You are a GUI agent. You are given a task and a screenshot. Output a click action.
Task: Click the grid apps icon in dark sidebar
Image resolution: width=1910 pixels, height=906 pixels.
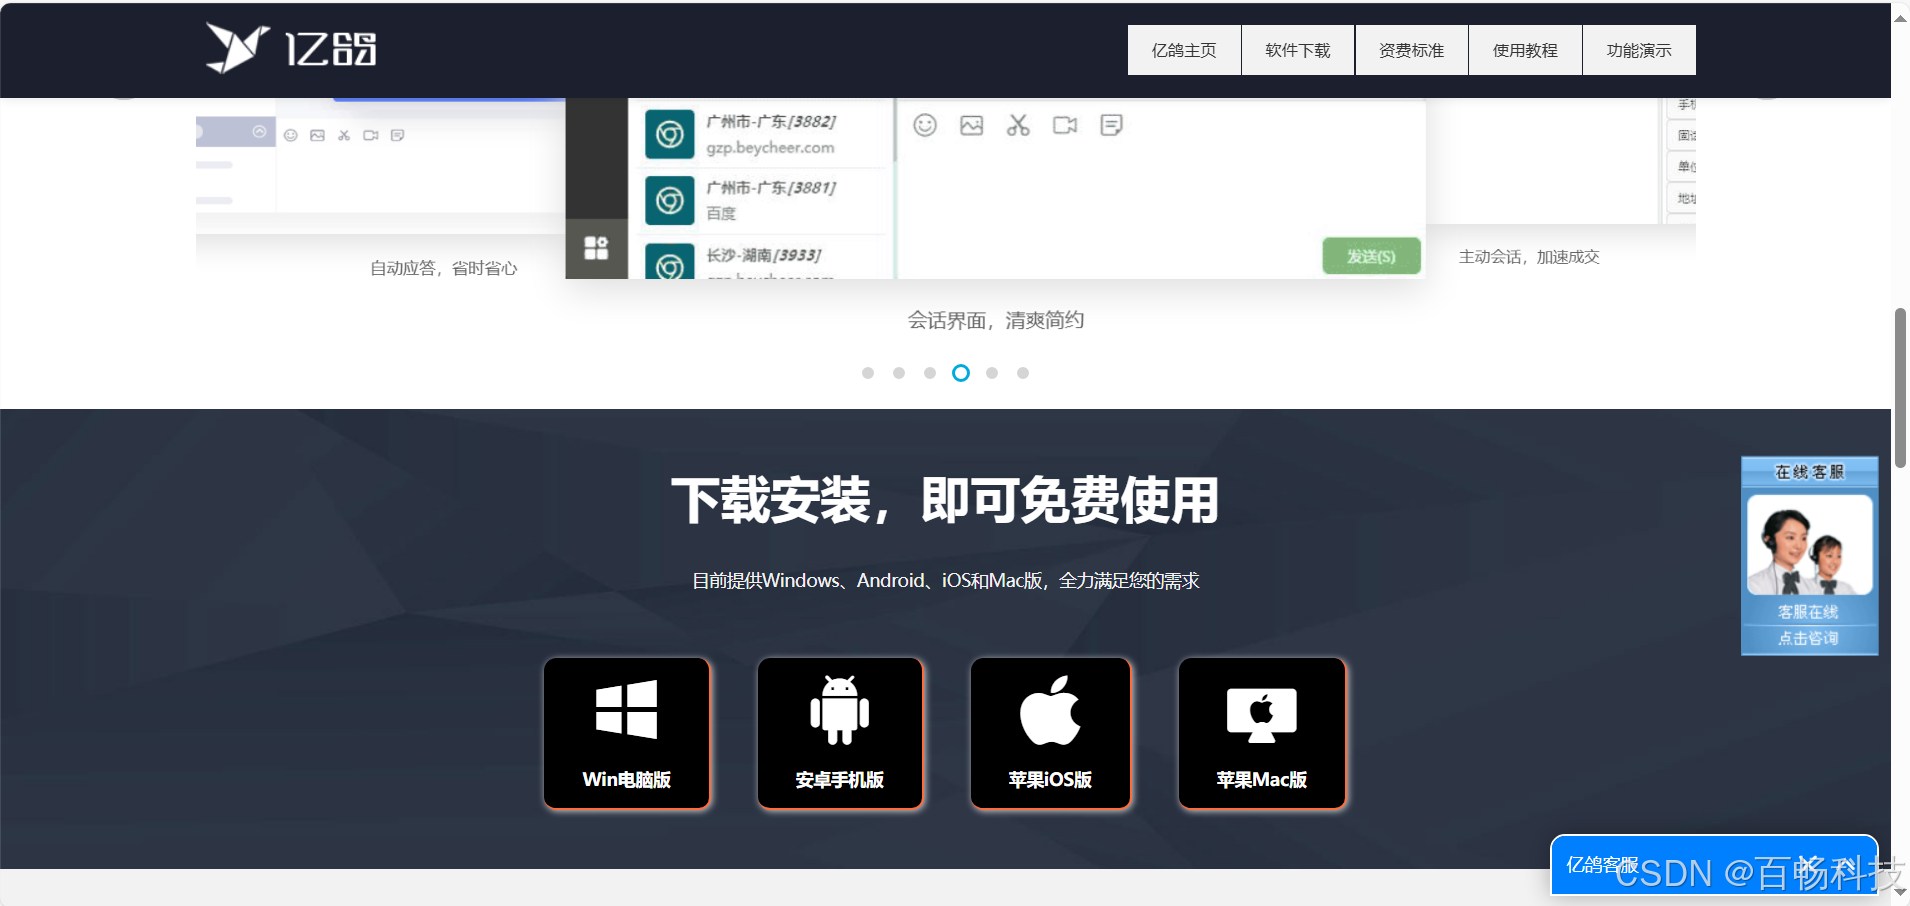596,248
